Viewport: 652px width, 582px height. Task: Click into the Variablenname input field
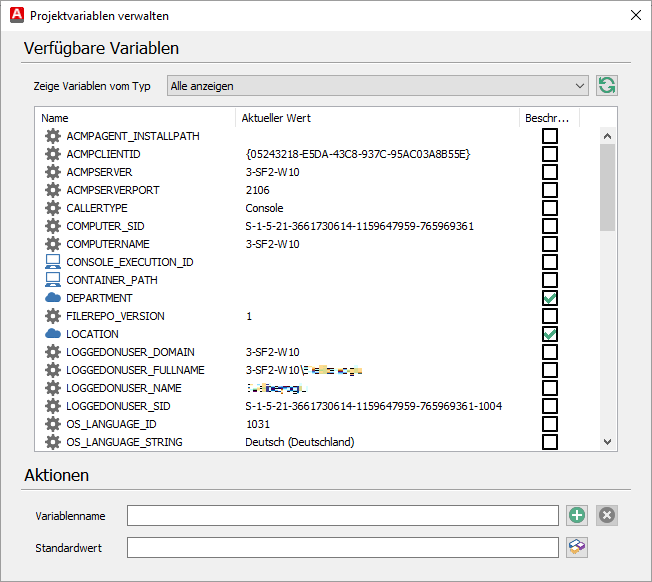tap(343, 515)
